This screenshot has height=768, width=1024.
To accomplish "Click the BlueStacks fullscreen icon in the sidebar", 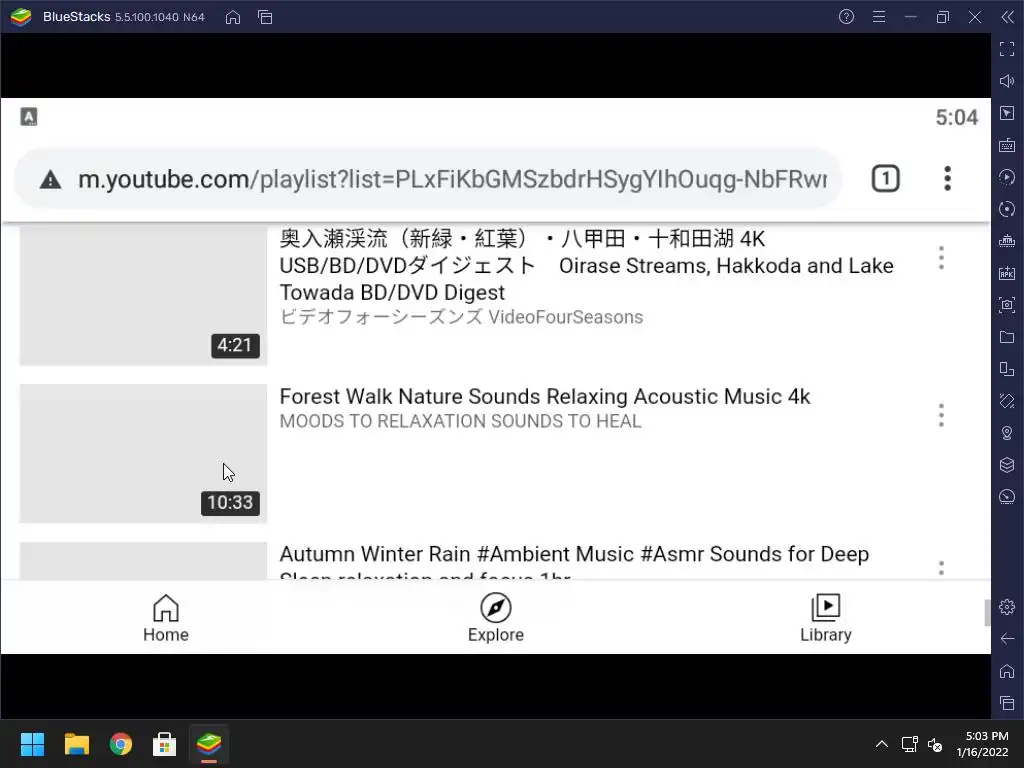I will point(1007,49).
